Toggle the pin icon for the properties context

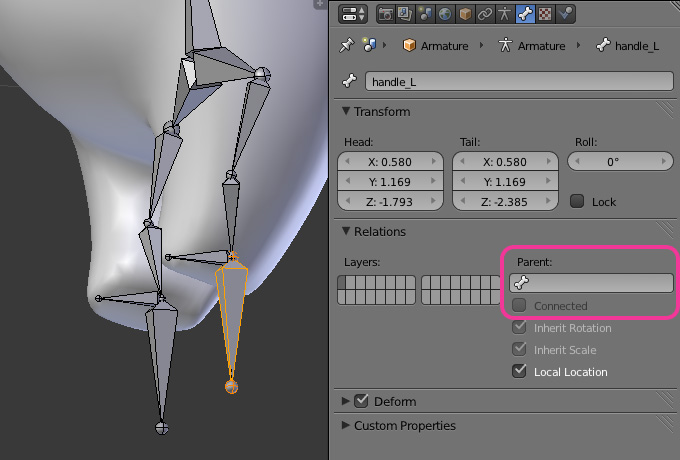[347, 45]
